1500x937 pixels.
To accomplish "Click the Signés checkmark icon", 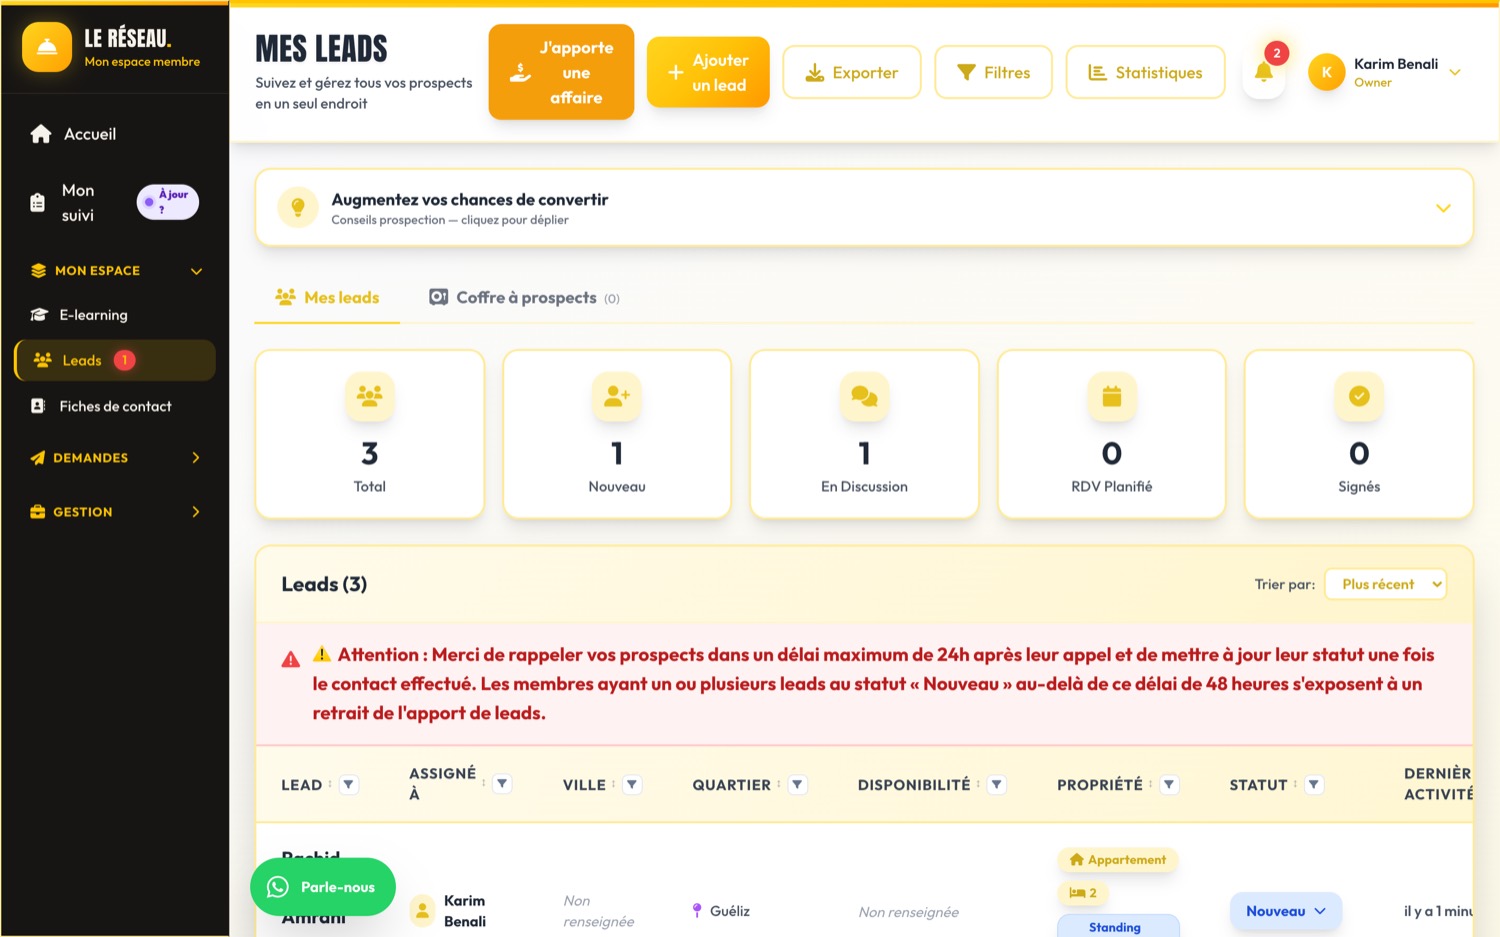I will (1359, 396).
